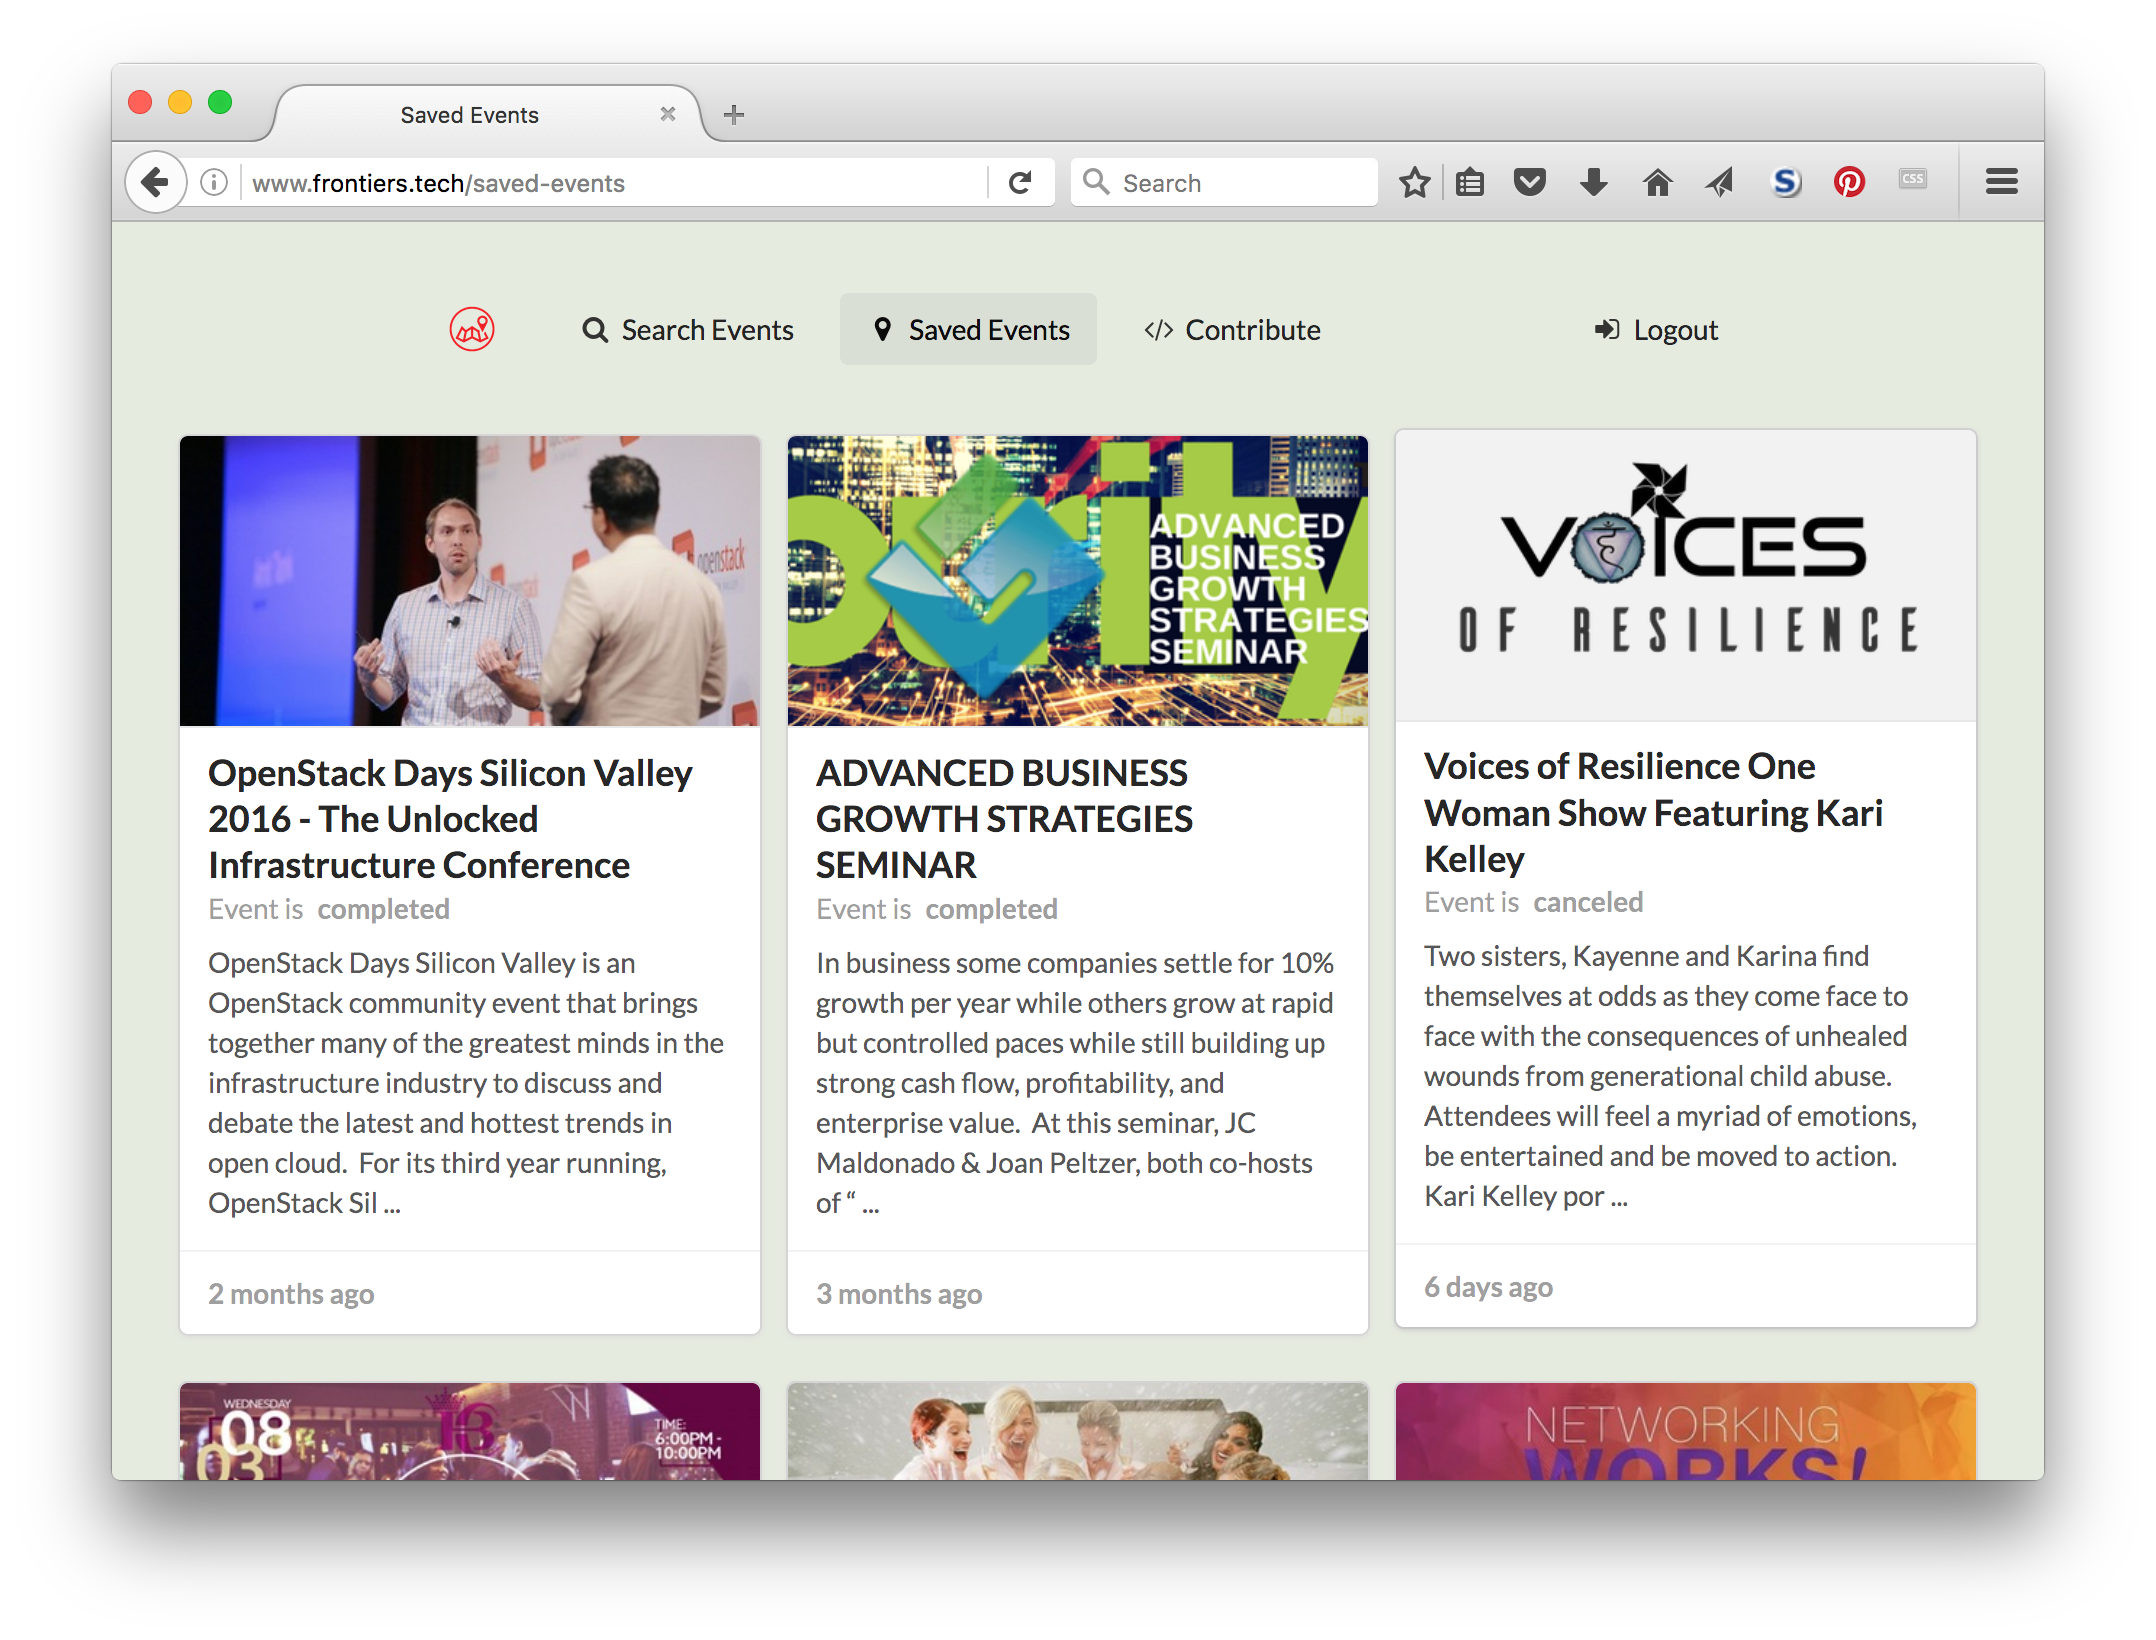Show site info icon in address bar

(x=214, y=183)
